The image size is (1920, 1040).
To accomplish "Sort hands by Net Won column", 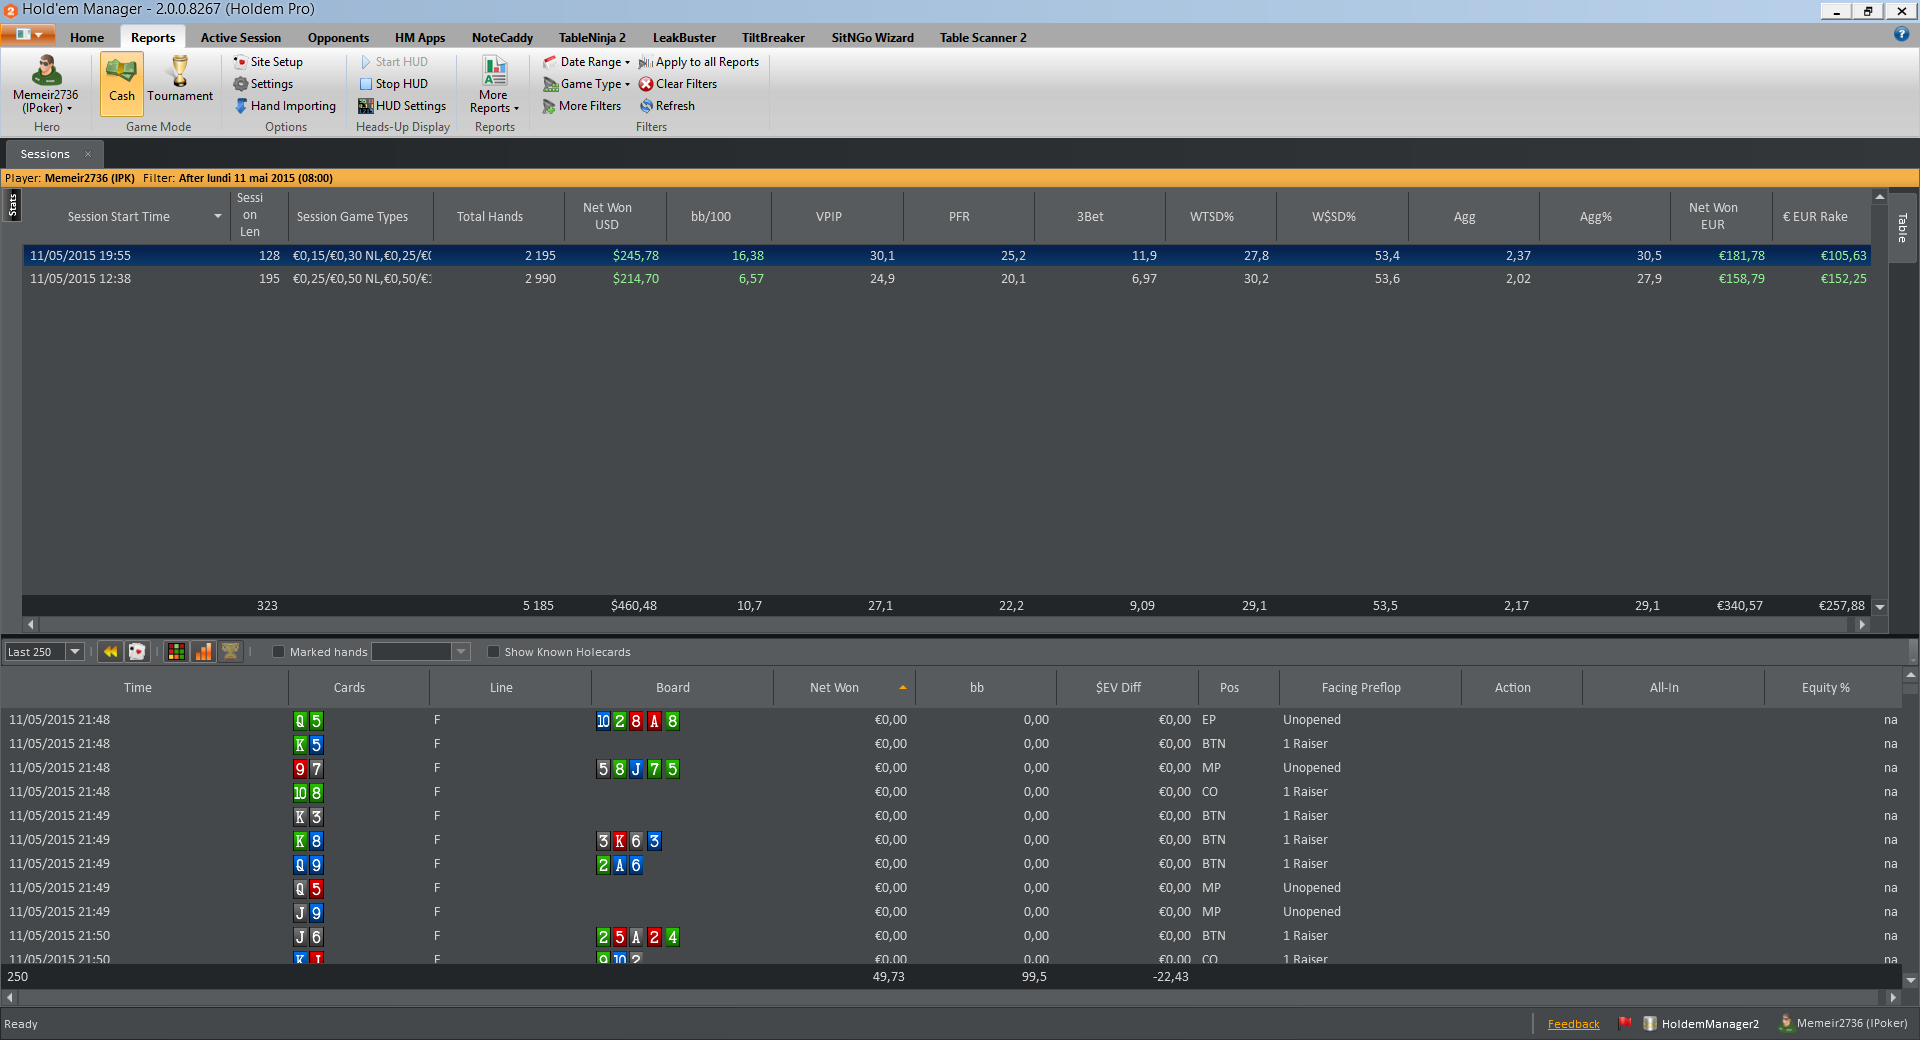I will coord(844,688).
